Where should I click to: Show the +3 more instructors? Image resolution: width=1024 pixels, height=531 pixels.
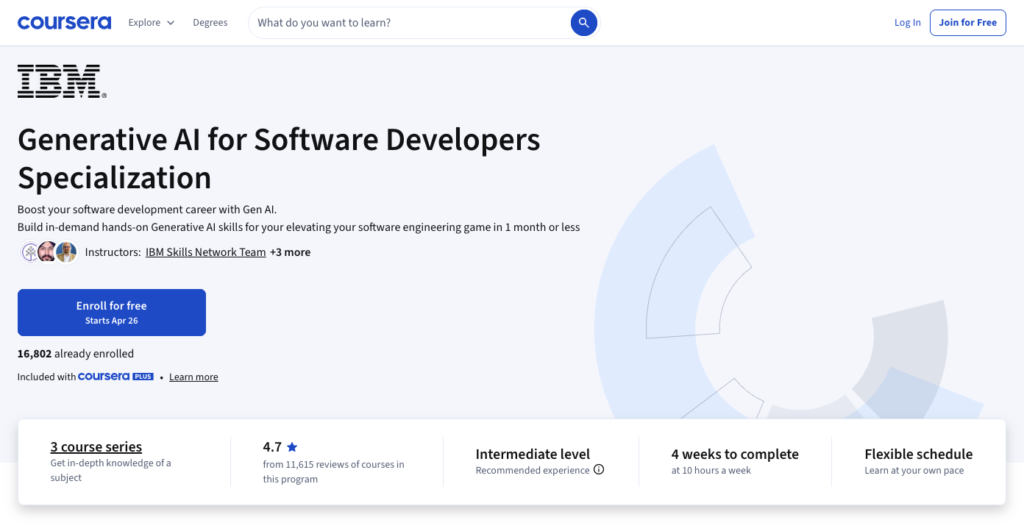290,252
